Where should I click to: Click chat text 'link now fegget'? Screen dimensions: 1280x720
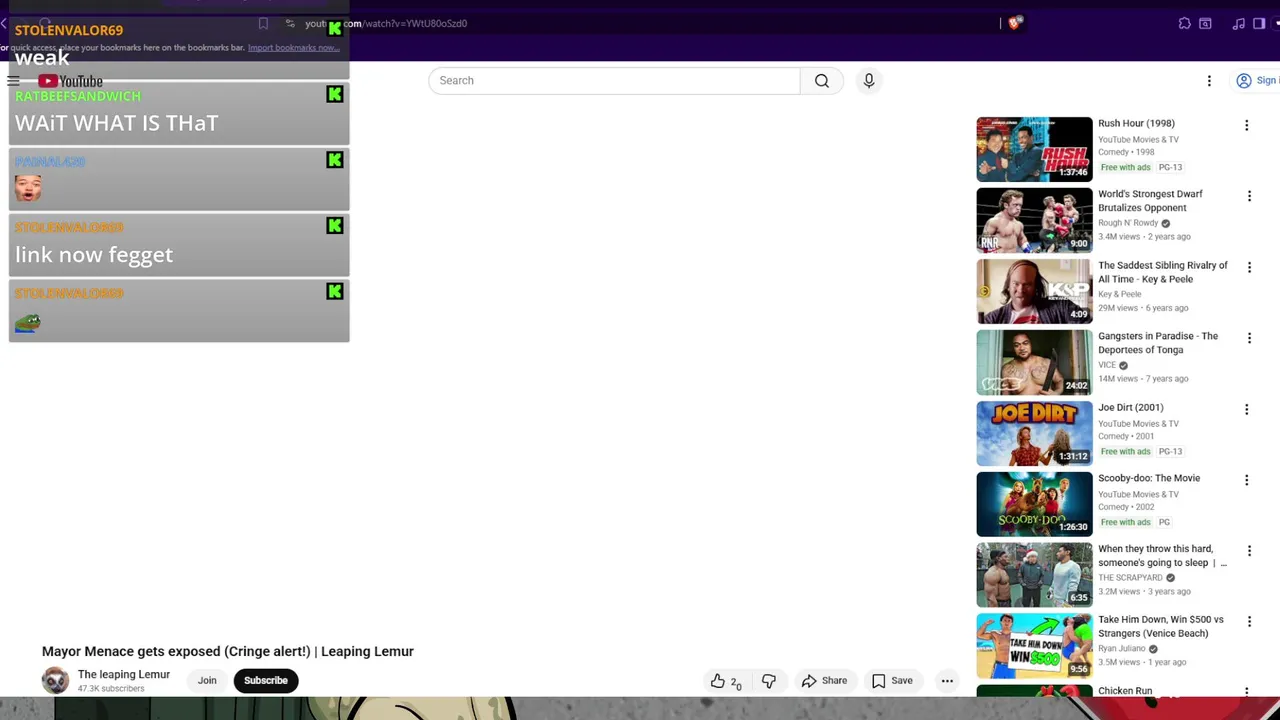(x=94, y=255)
